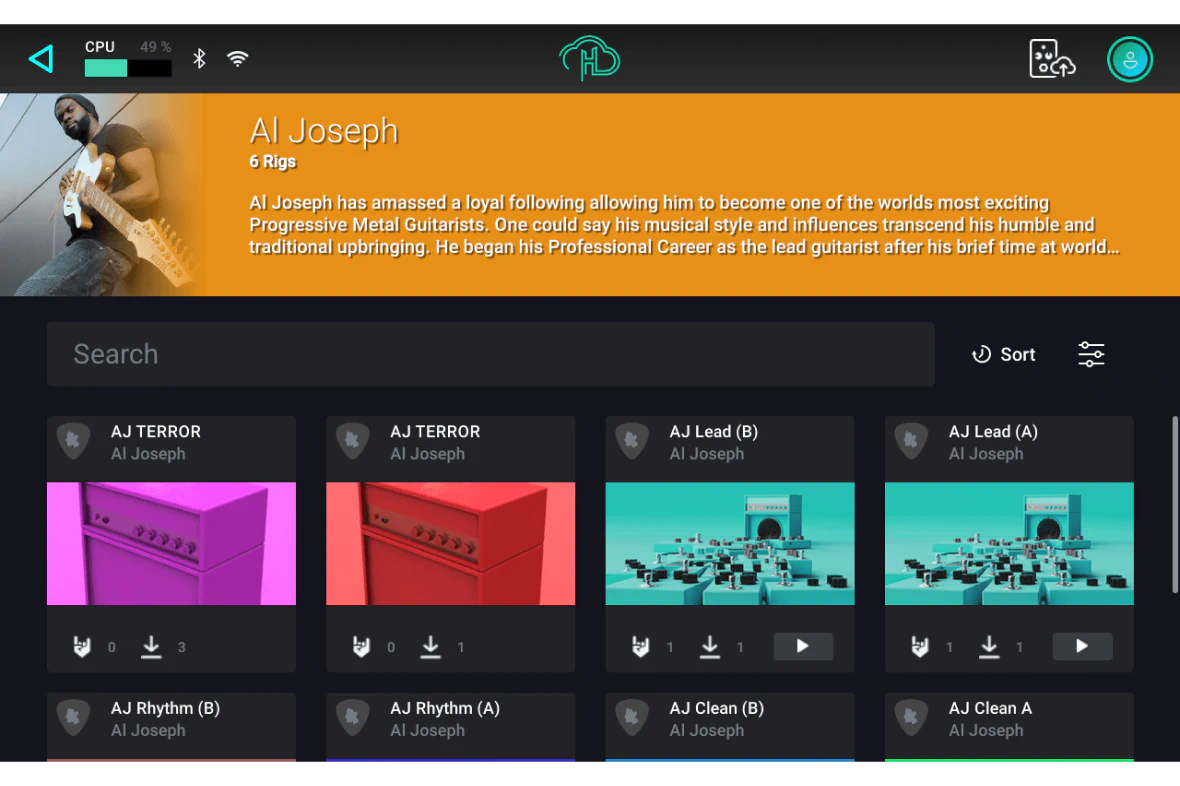1180x786 pixels.
Task: Open the AJ Rhythm (A) rig title
Action: tap(445, 708)
